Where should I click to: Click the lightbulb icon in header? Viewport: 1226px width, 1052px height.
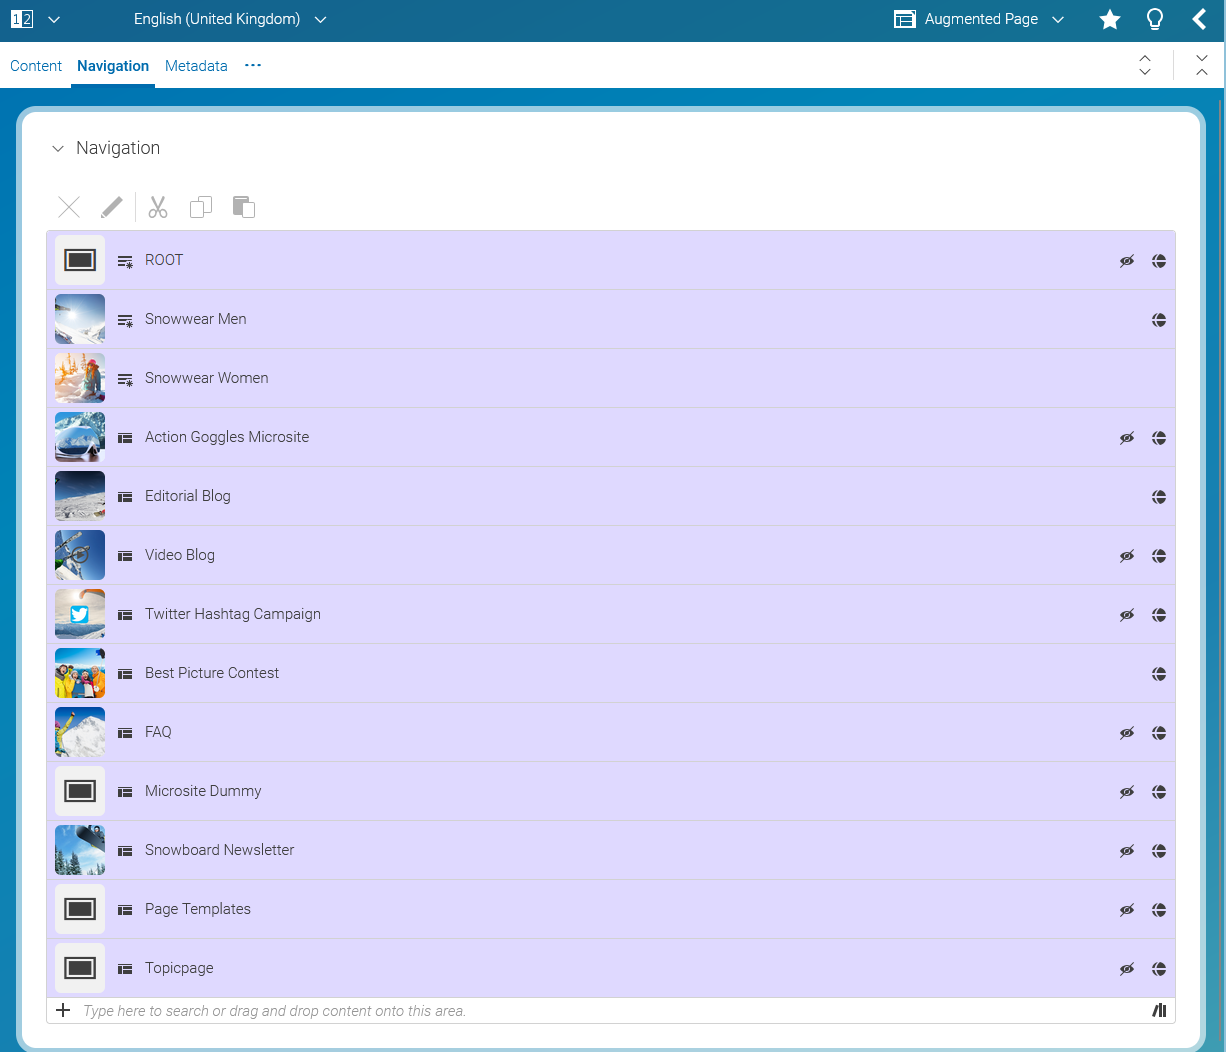coord(1155,19)
